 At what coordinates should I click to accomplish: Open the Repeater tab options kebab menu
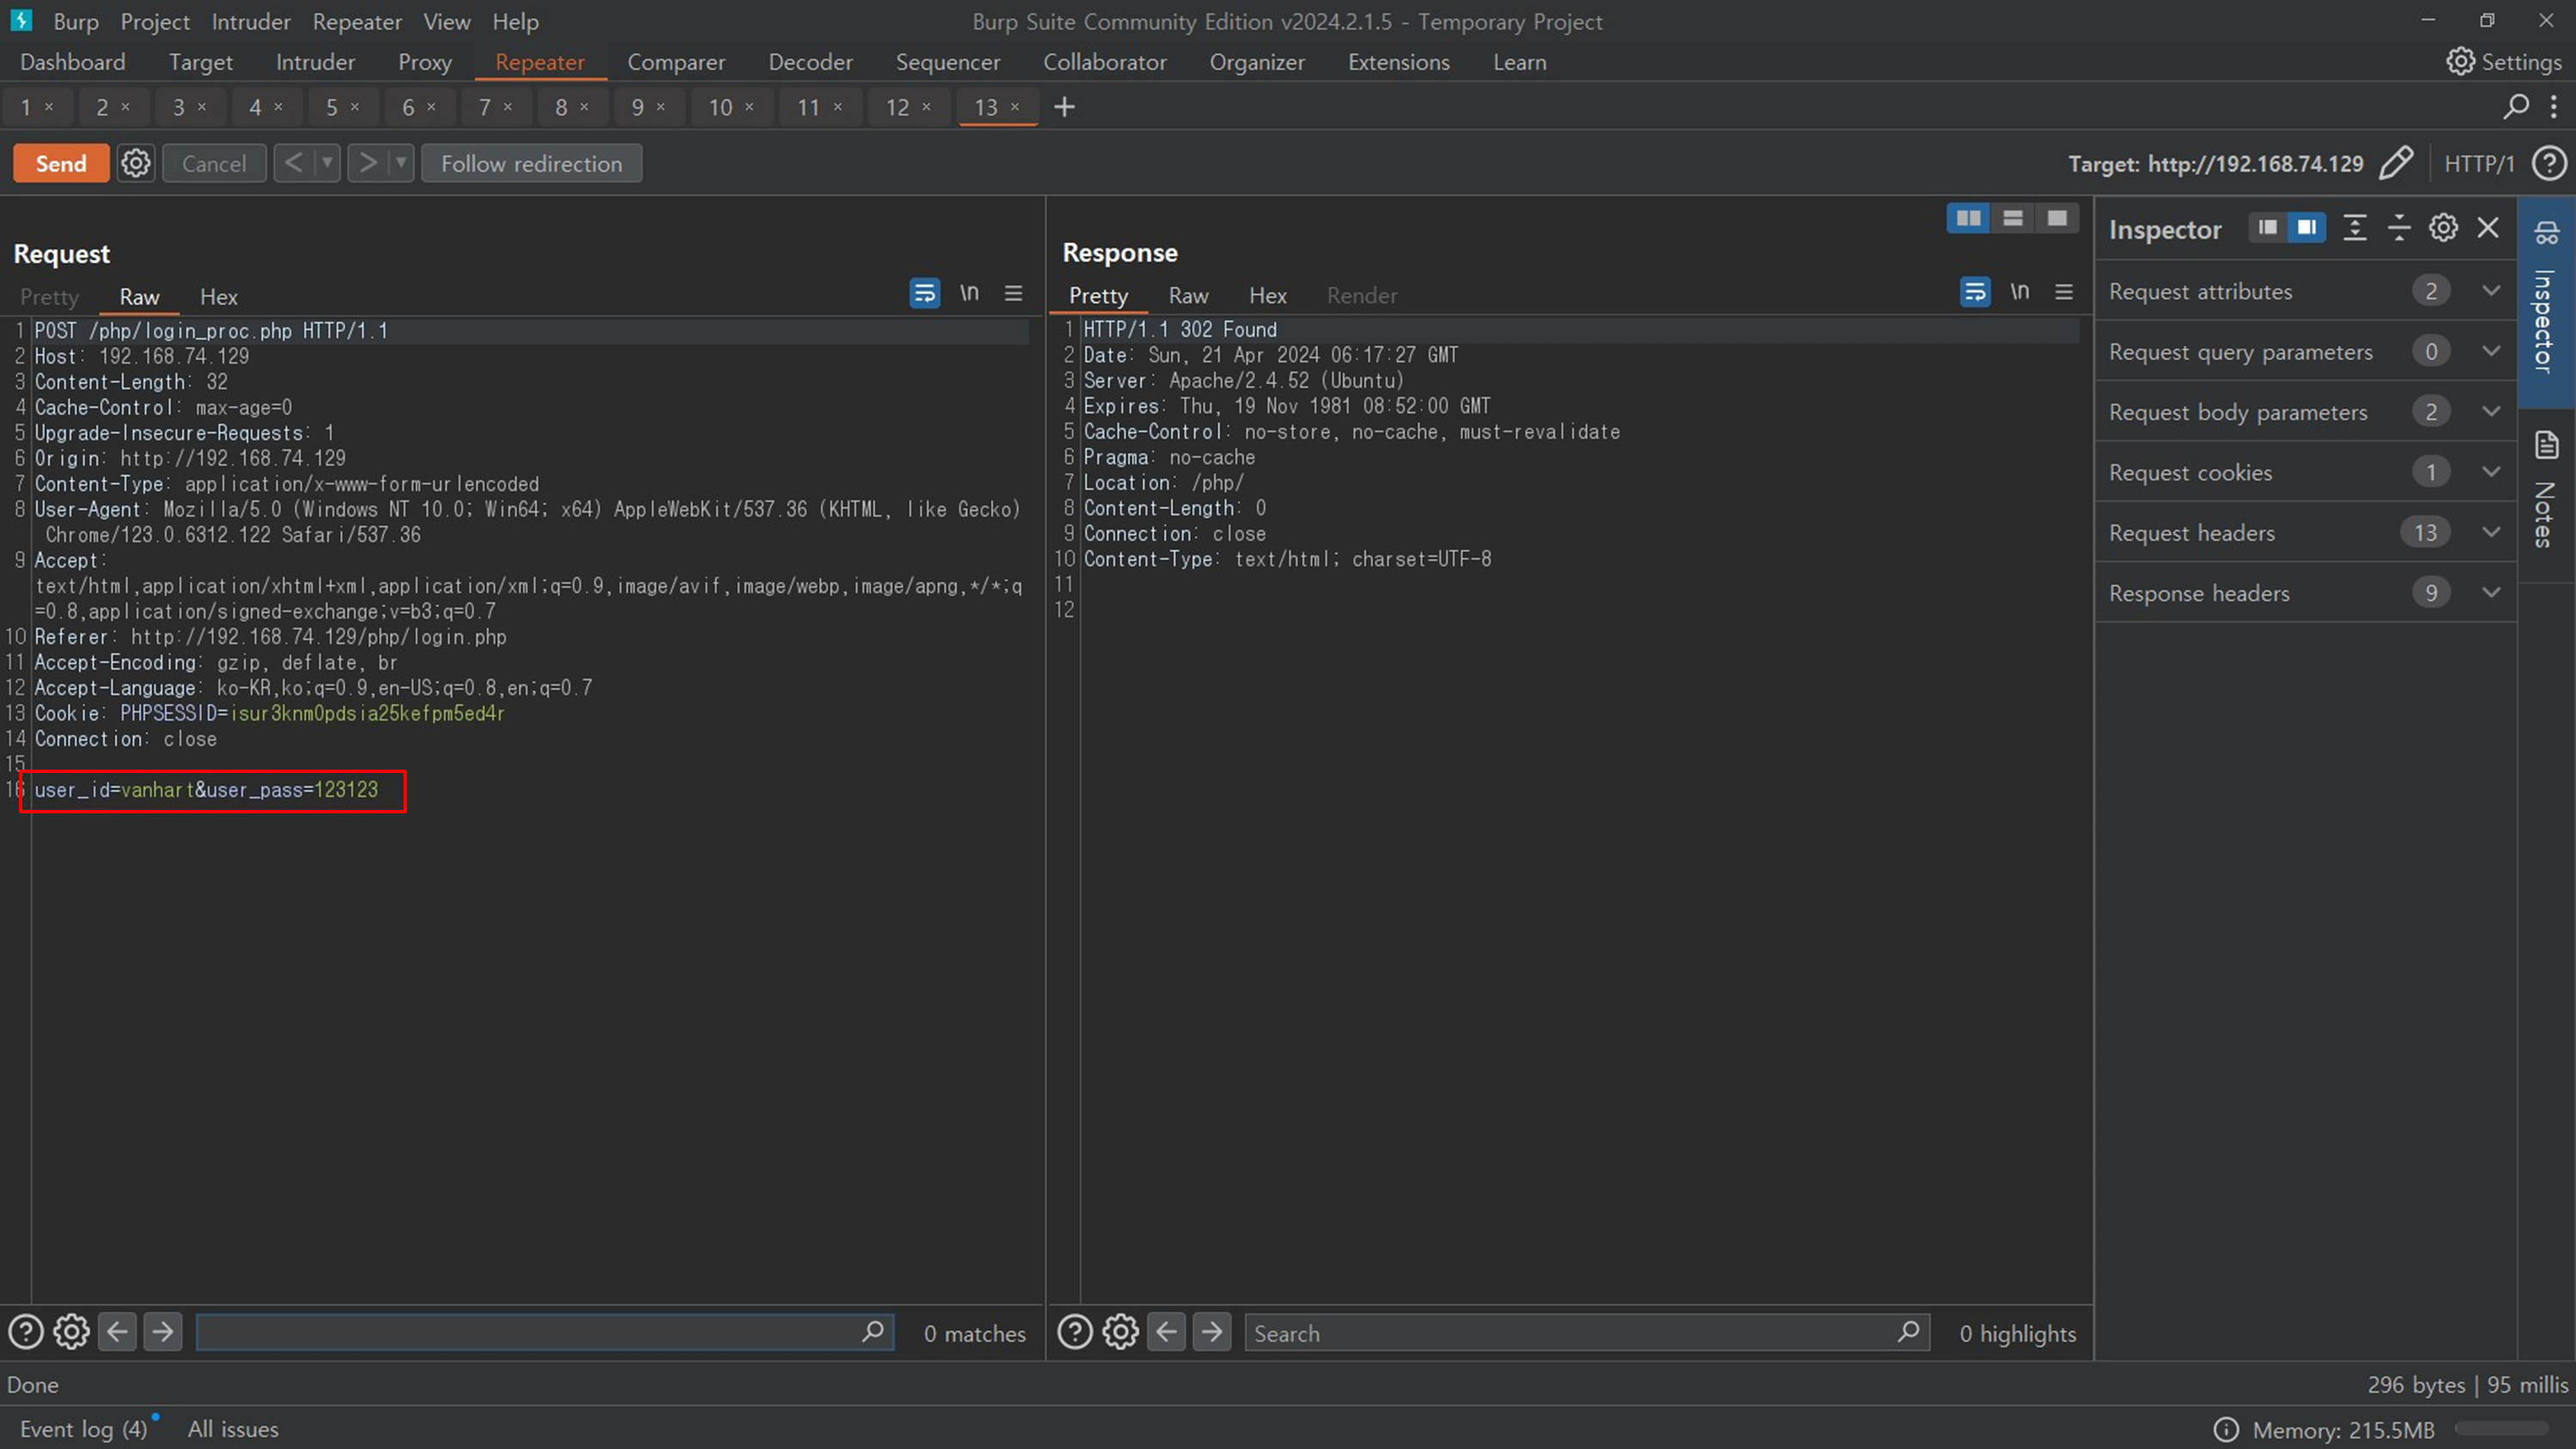coord(2554,106)
